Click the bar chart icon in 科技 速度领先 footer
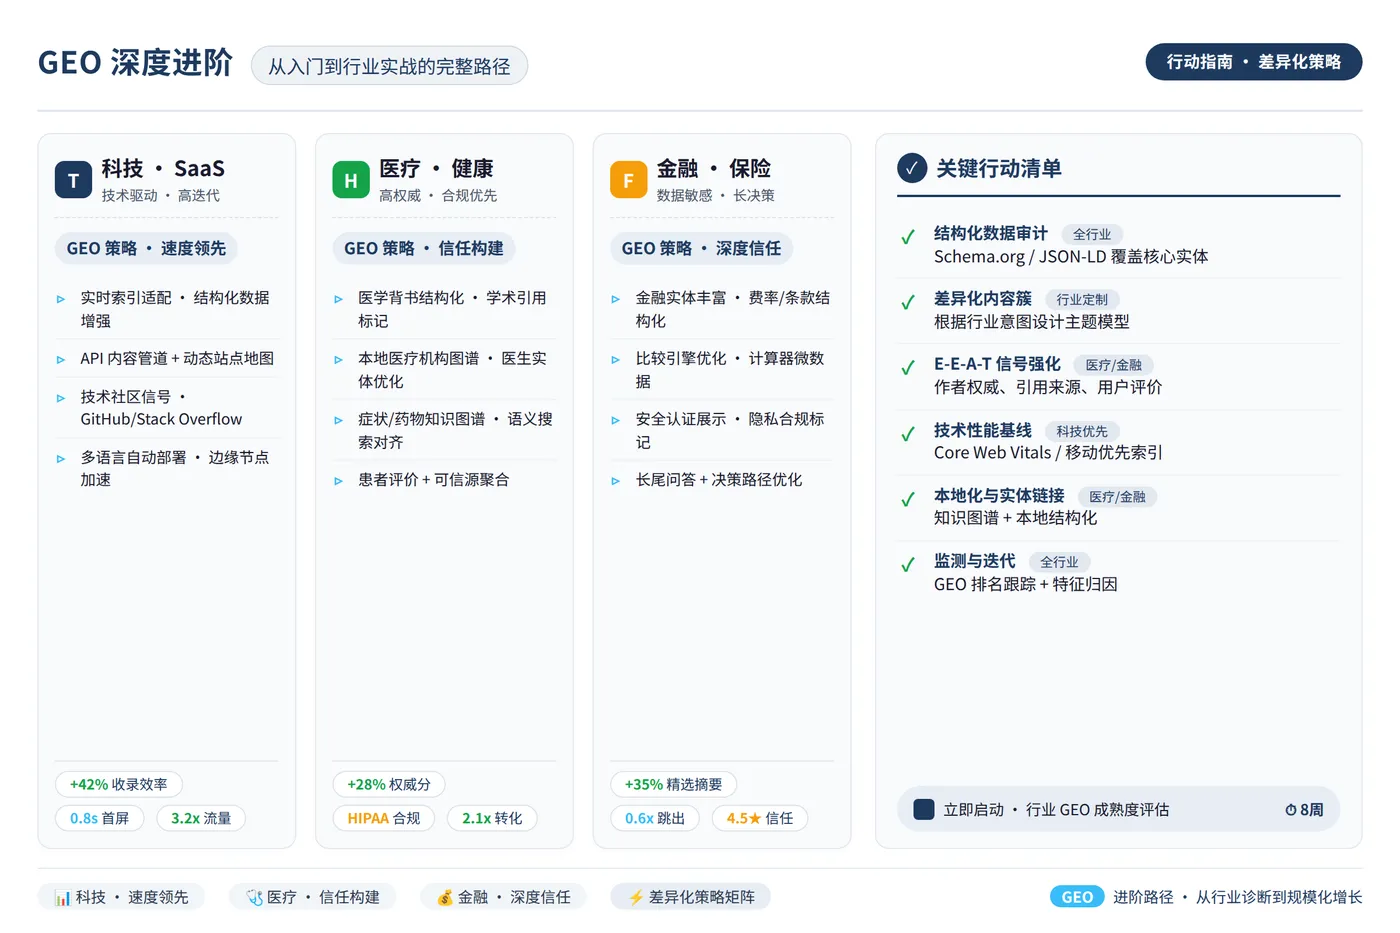 click(62, 897)
